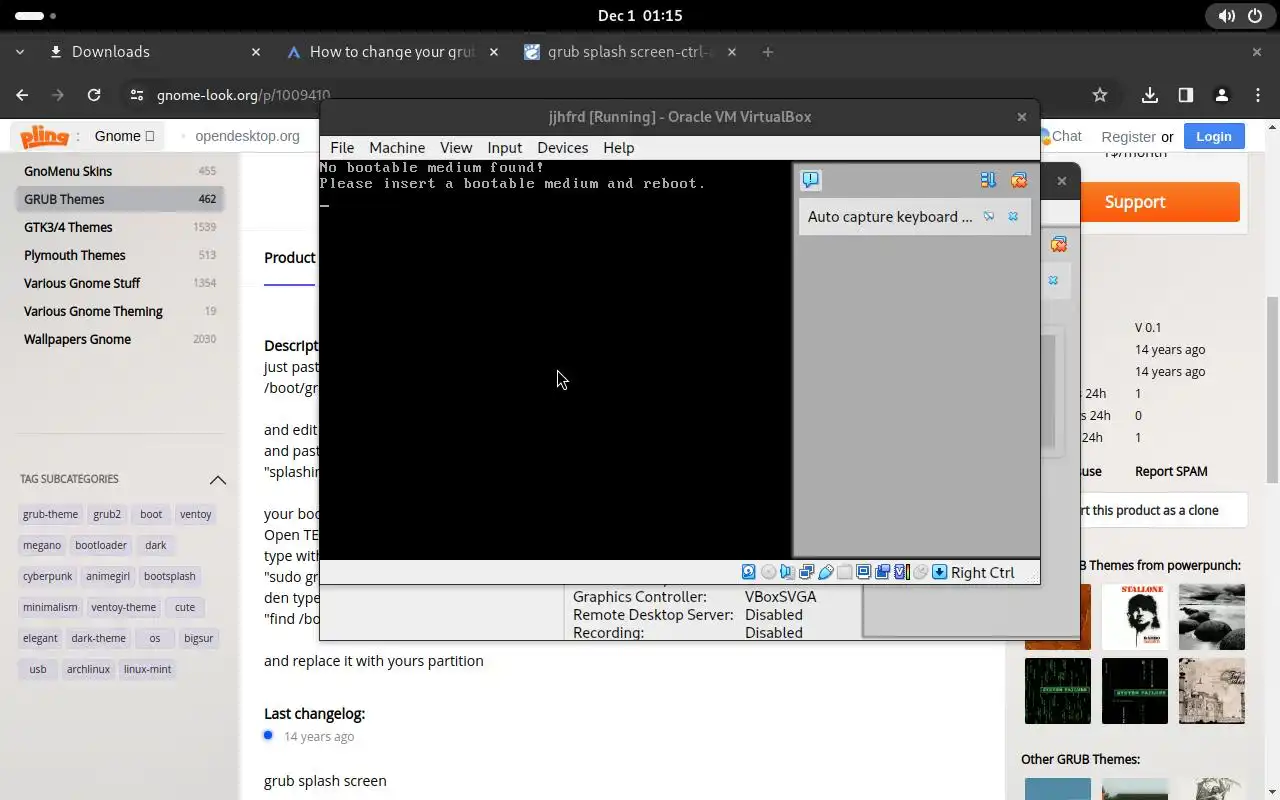This screenshot has height=800, width=1280.
Task: Open the browser three-dot menu
Action: point(1258,95)
